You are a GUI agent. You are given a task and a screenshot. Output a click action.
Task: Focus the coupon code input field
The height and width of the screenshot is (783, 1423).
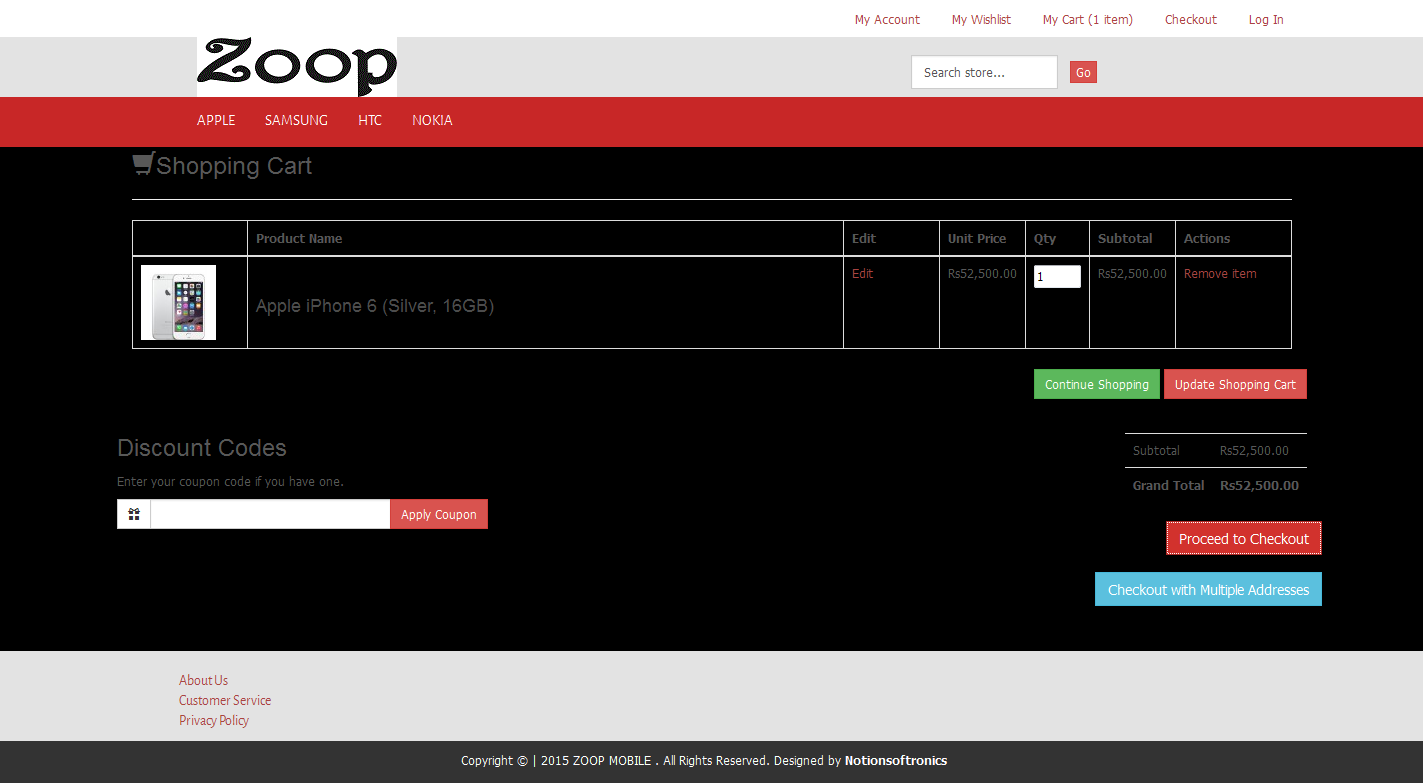[270, 514]
